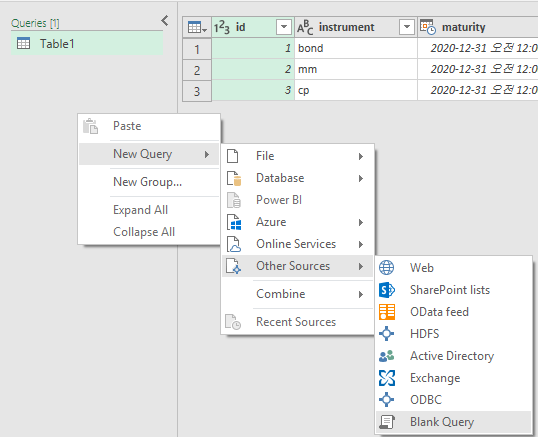Collapse the Queries pane with the chevron
This screenshot has height=437, width=538.
pos(165,21)
